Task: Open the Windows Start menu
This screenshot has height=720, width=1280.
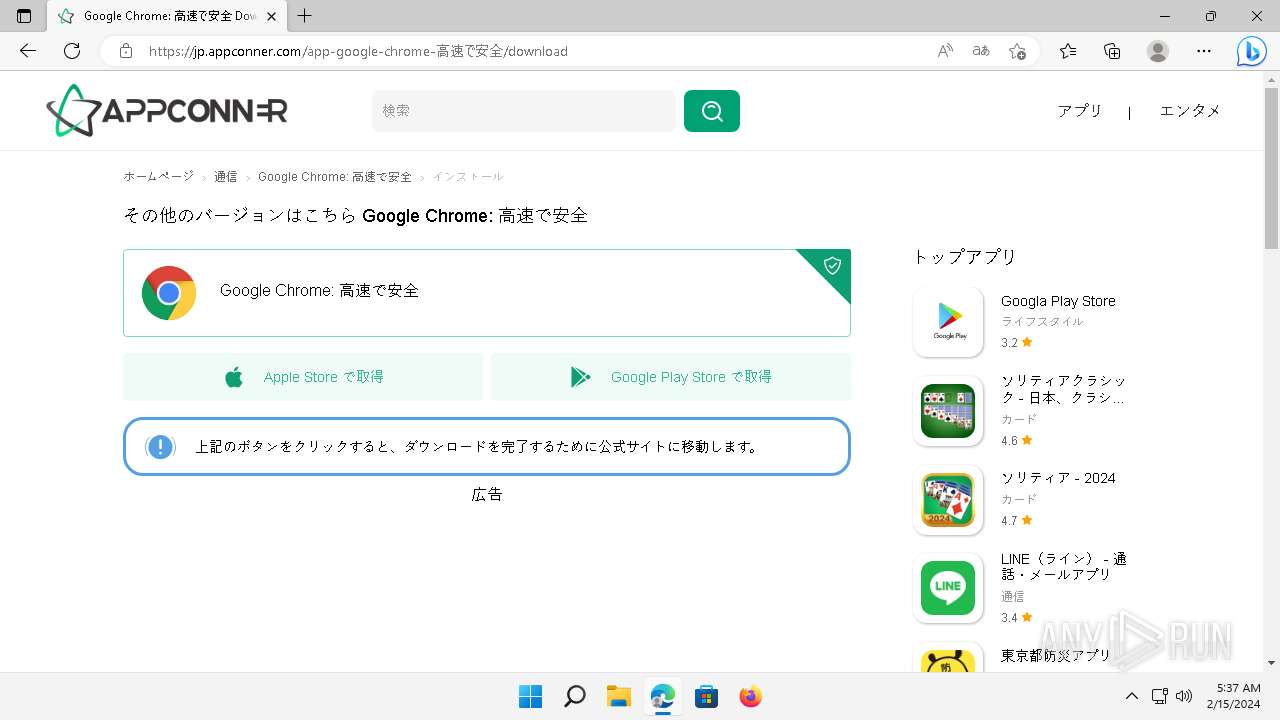Action: 530,696
